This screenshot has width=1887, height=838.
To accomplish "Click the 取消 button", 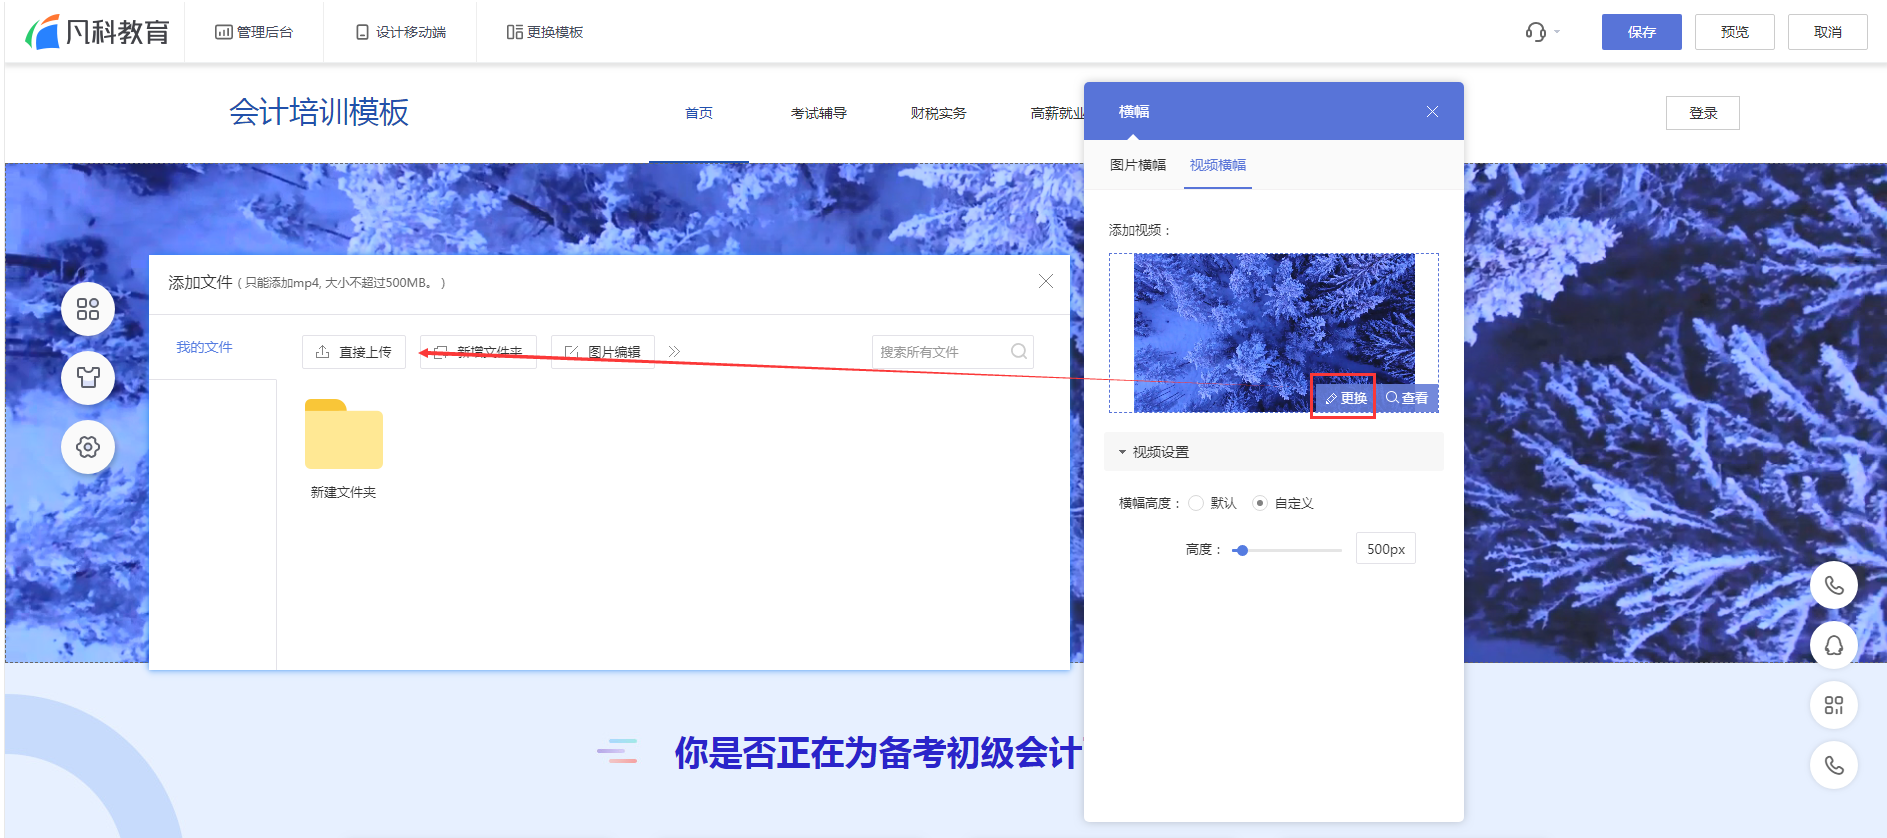I will click(x=1827, y=32).
